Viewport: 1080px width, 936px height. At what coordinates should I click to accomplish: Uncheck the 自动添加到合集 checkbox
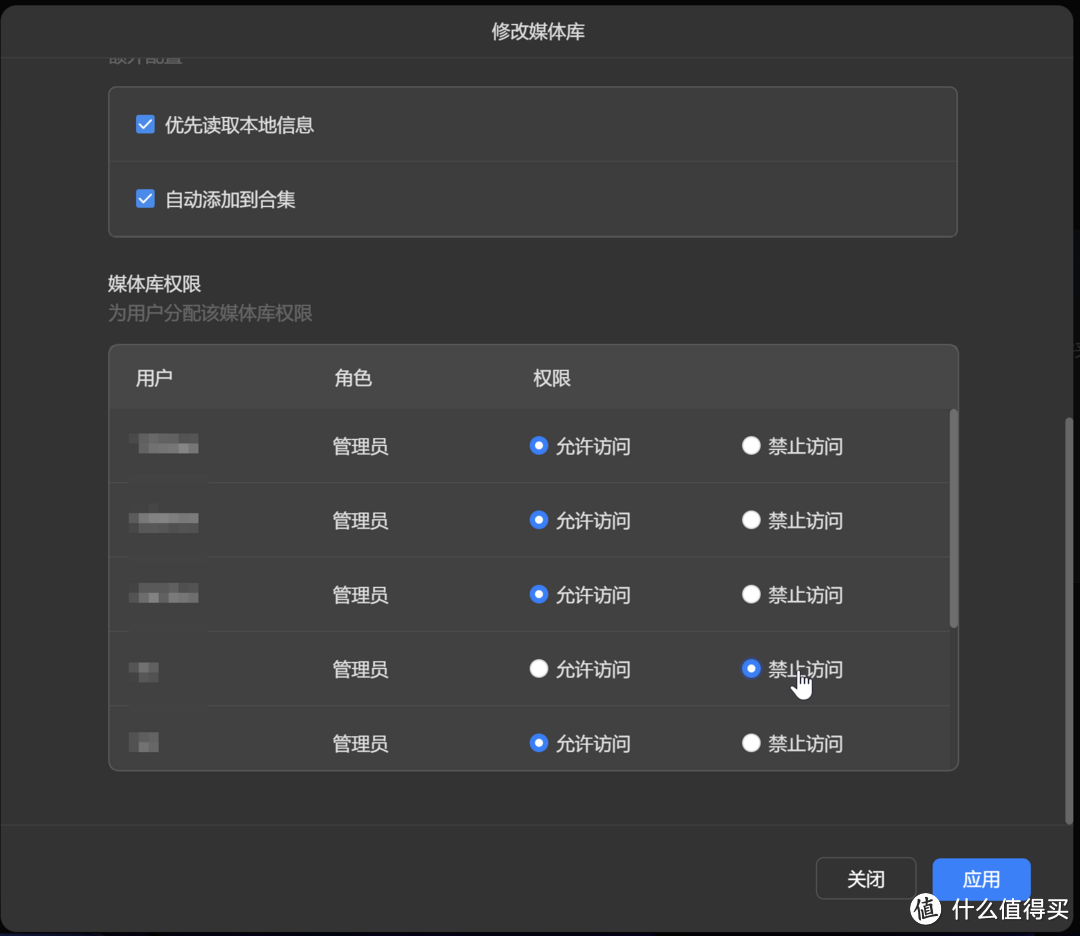pos(145,198)
